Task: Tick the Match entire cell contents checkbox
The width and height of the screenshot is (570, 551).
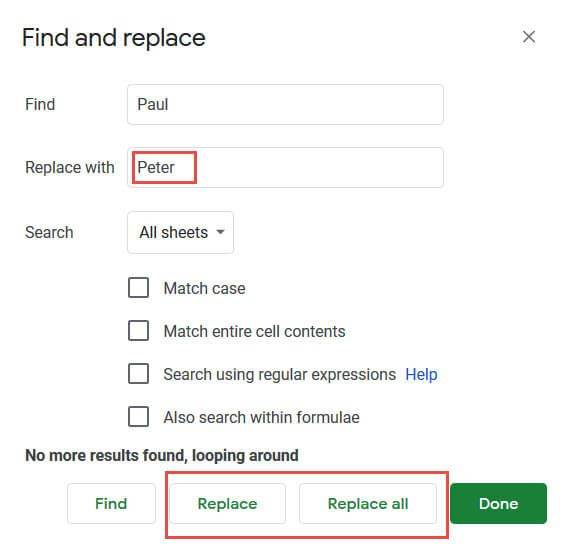Action: [139, 331]
